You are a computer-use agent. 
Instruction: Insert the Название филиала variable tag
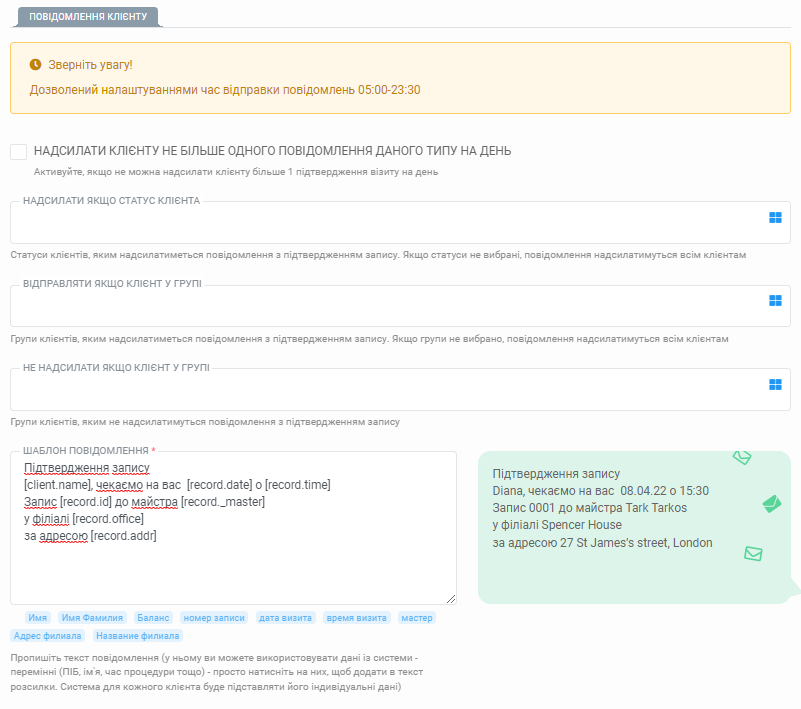pos(138,635)
